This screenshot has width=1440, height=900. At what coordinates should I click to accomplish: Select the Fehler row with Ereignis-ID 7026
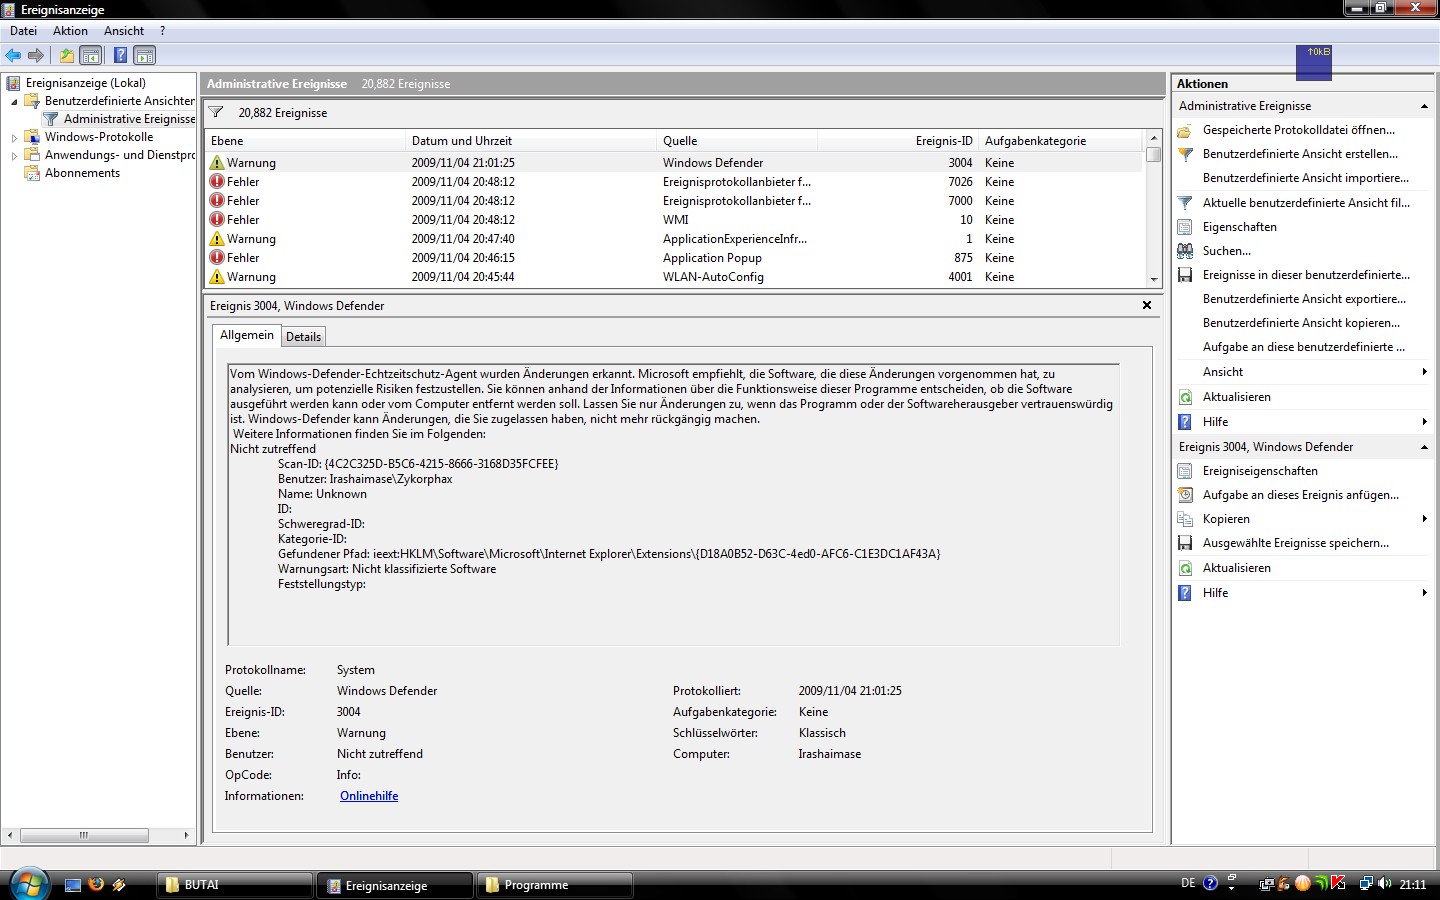click(x=674, y=182)
